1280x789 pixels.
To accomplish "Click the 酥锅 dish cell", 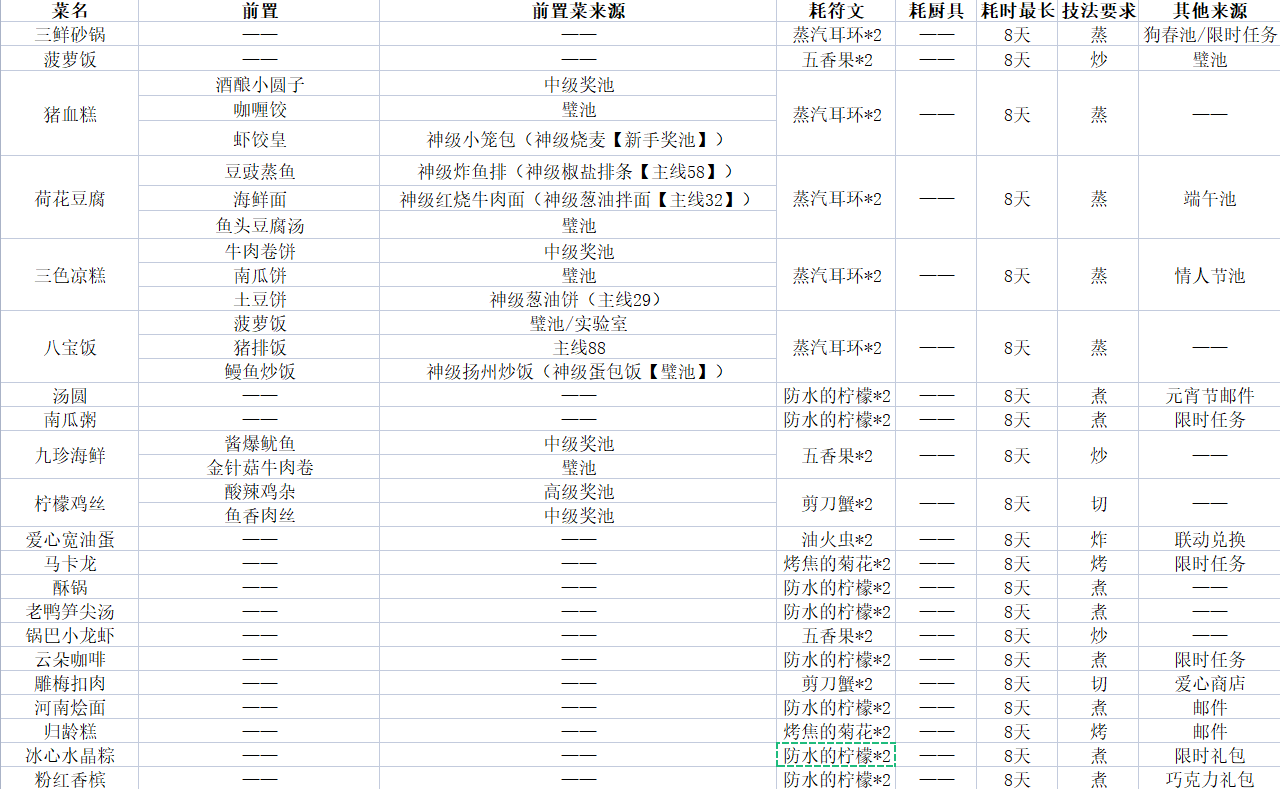I will [70, 587].
